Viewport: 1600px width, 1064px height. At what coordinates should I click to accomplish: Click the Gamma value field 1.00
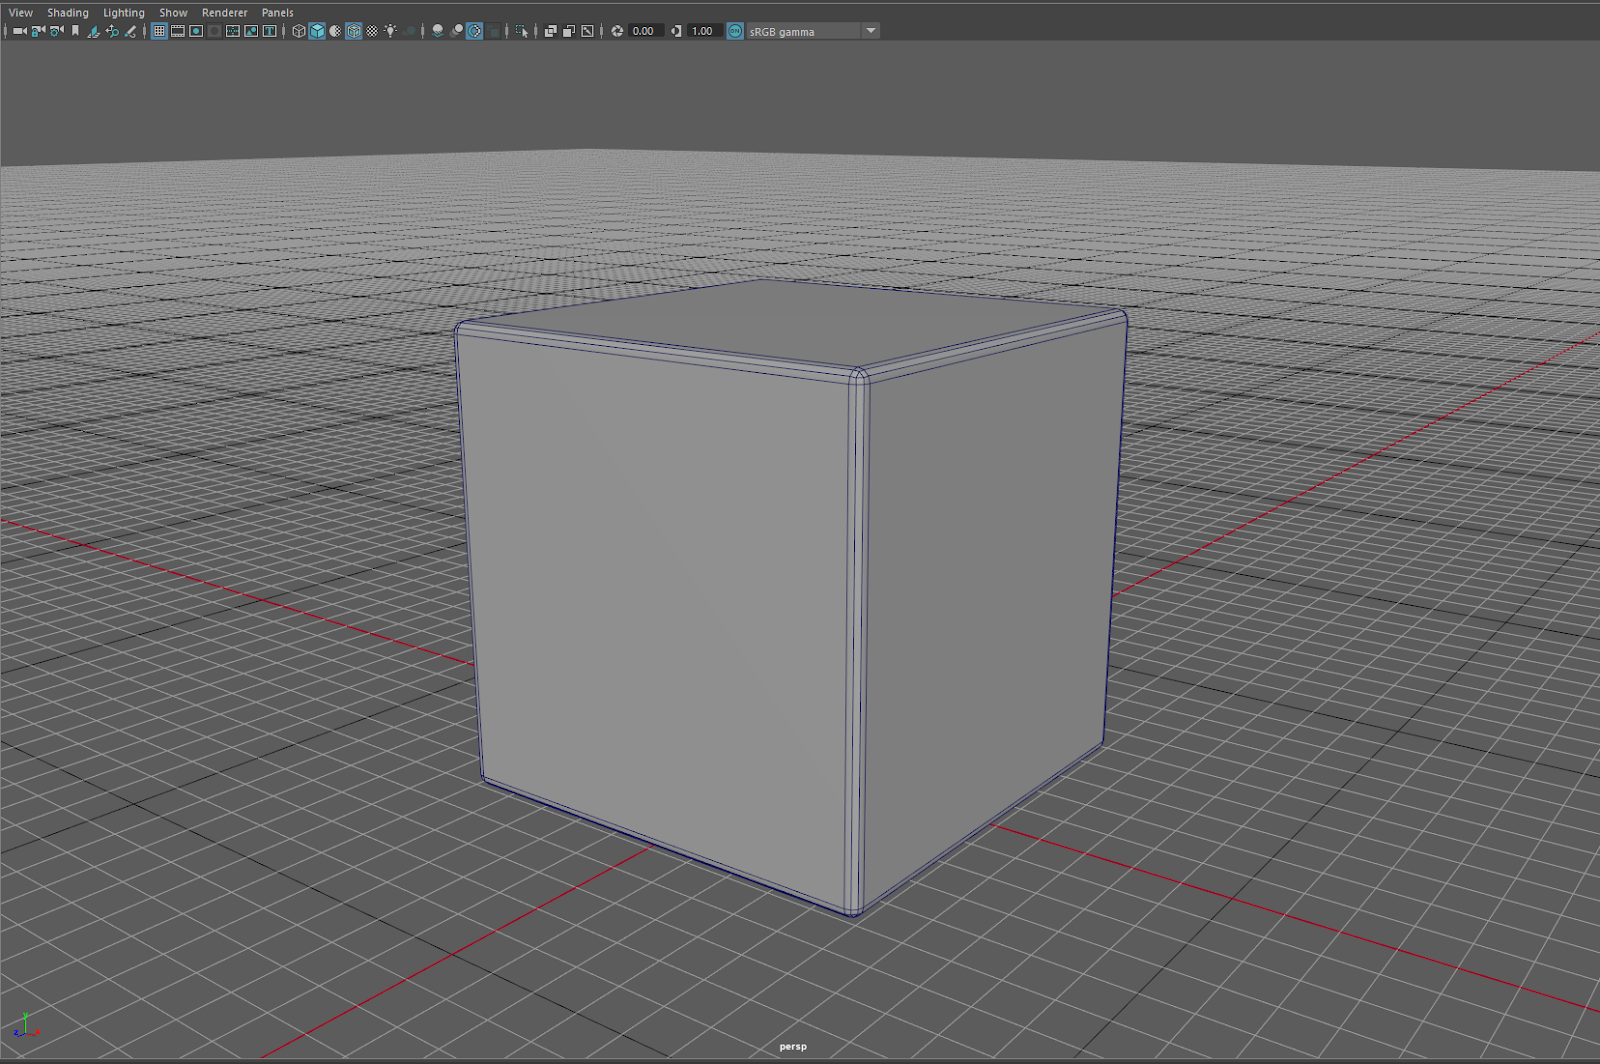point(705,31)
